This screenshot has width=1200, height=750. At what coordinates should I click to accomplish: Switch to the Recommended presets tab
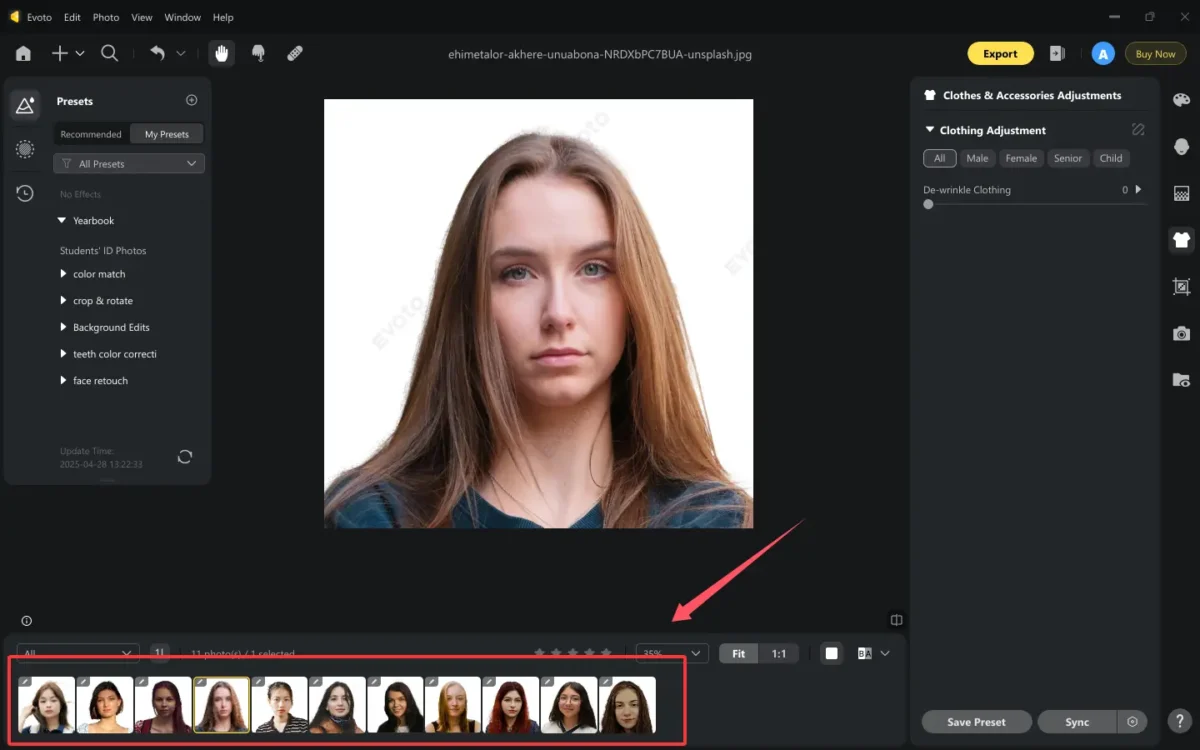click(91, 134)
